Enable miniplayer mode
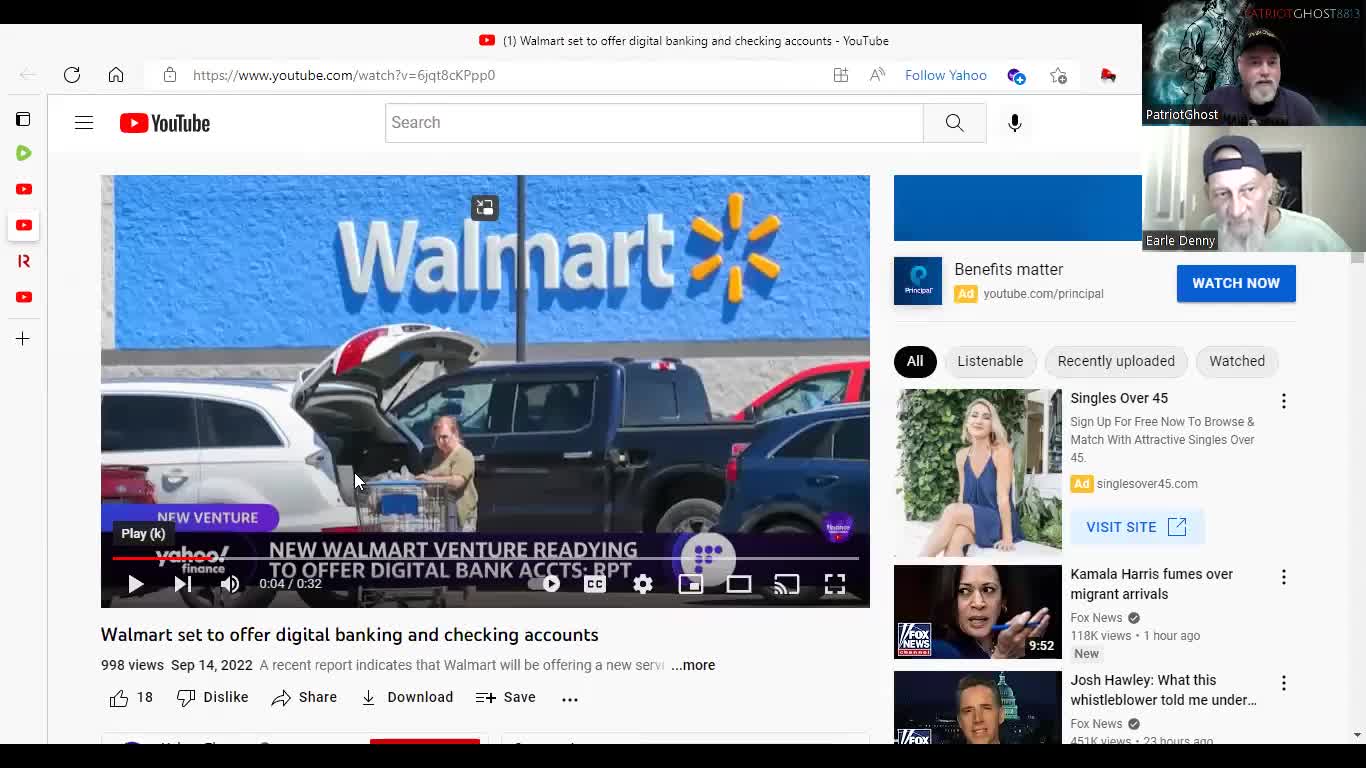 691,584
